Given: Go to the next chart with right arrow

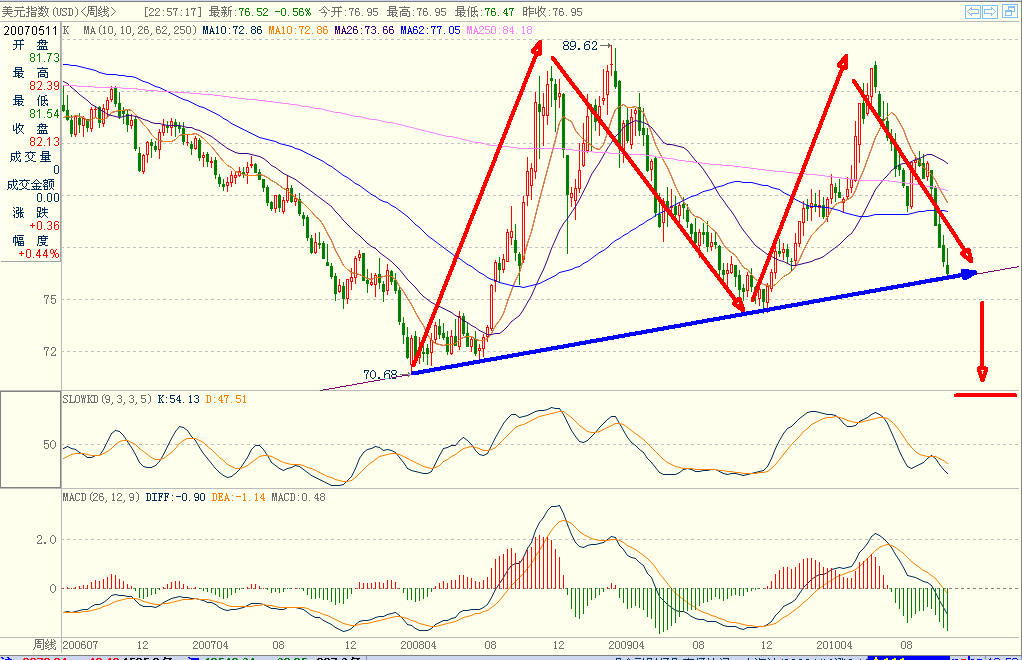Looking at the screenshot, I should (x=989, y=12).
